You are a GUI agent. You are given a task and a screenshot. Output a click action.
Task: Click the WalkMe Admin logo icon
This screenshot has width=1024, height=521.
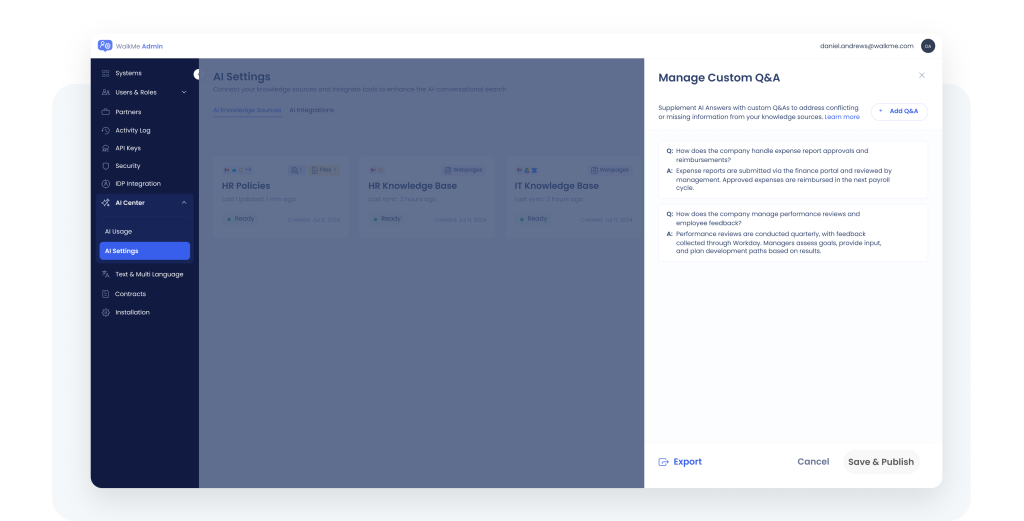(x=105, y=46)
